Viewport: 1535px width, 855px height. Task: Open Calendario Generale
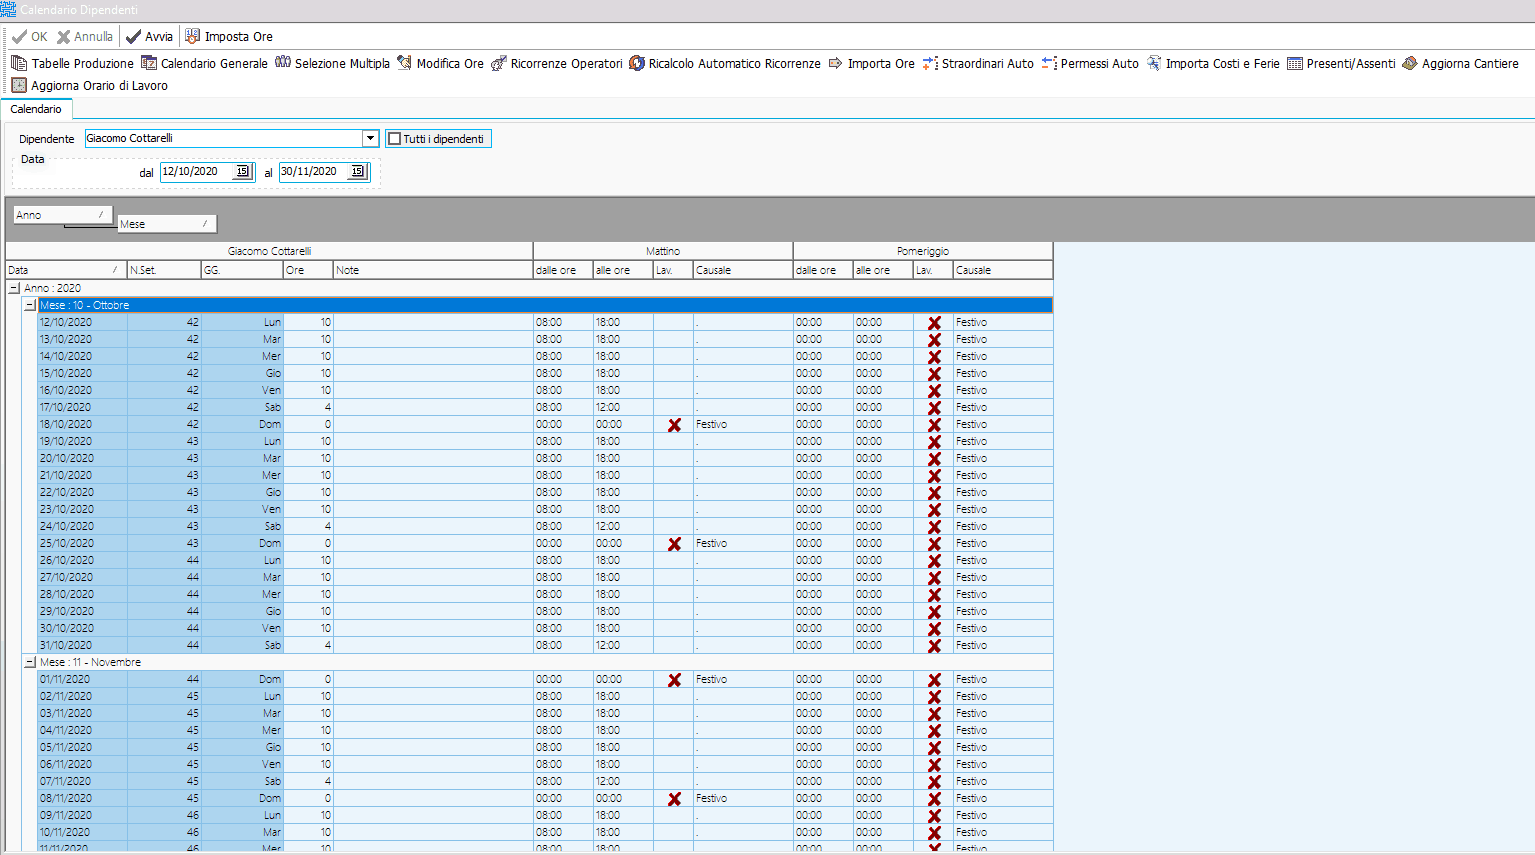pos(205,63)
